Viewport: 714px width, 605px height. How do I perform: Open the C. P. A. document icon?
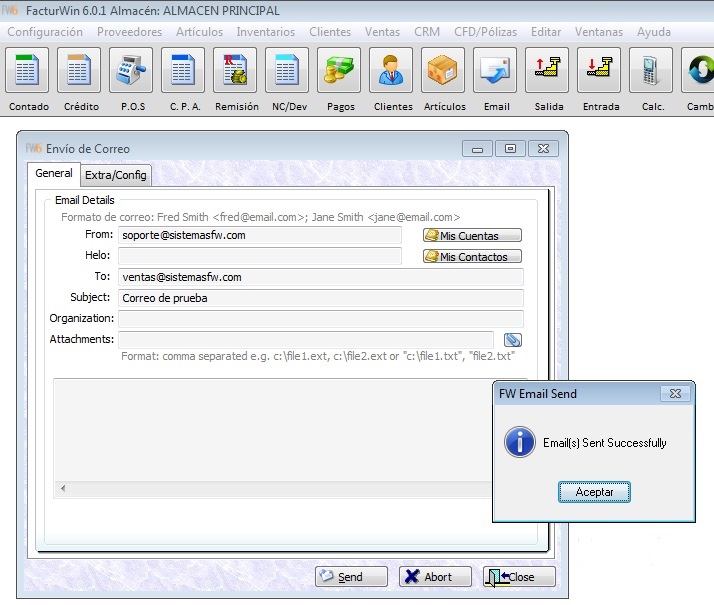[x=183, y=70]
